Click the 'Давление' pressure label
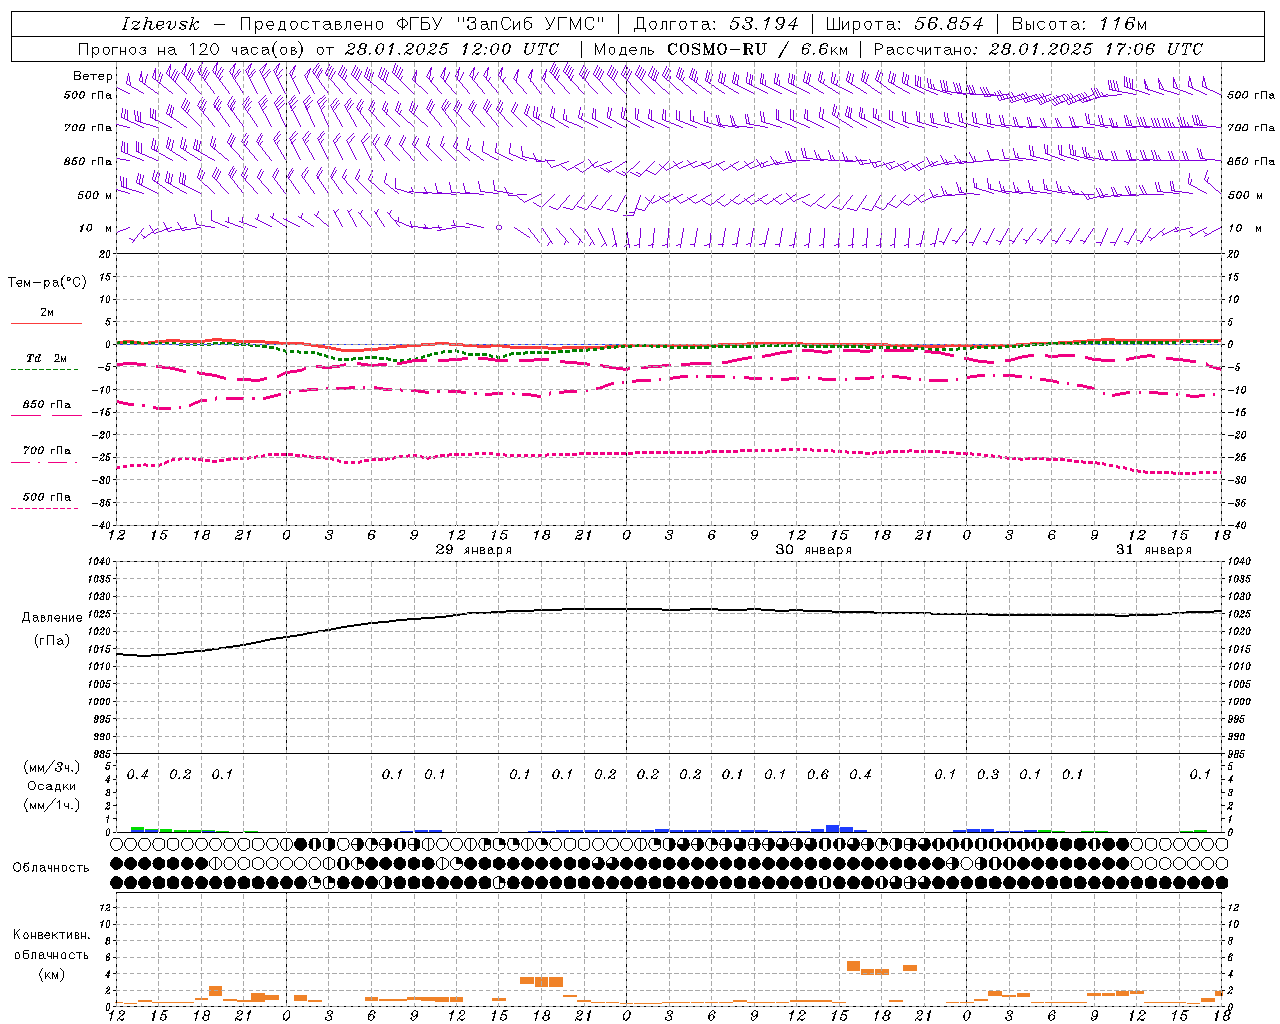The image size is (1280, 1024). coord(52,618)
